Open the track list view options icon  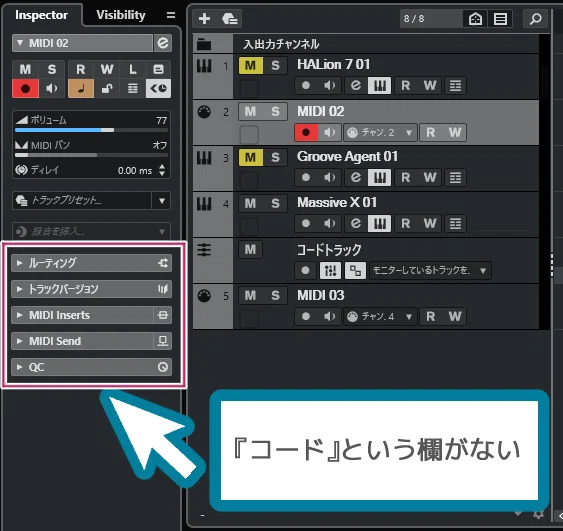click(x=500, y=18)
